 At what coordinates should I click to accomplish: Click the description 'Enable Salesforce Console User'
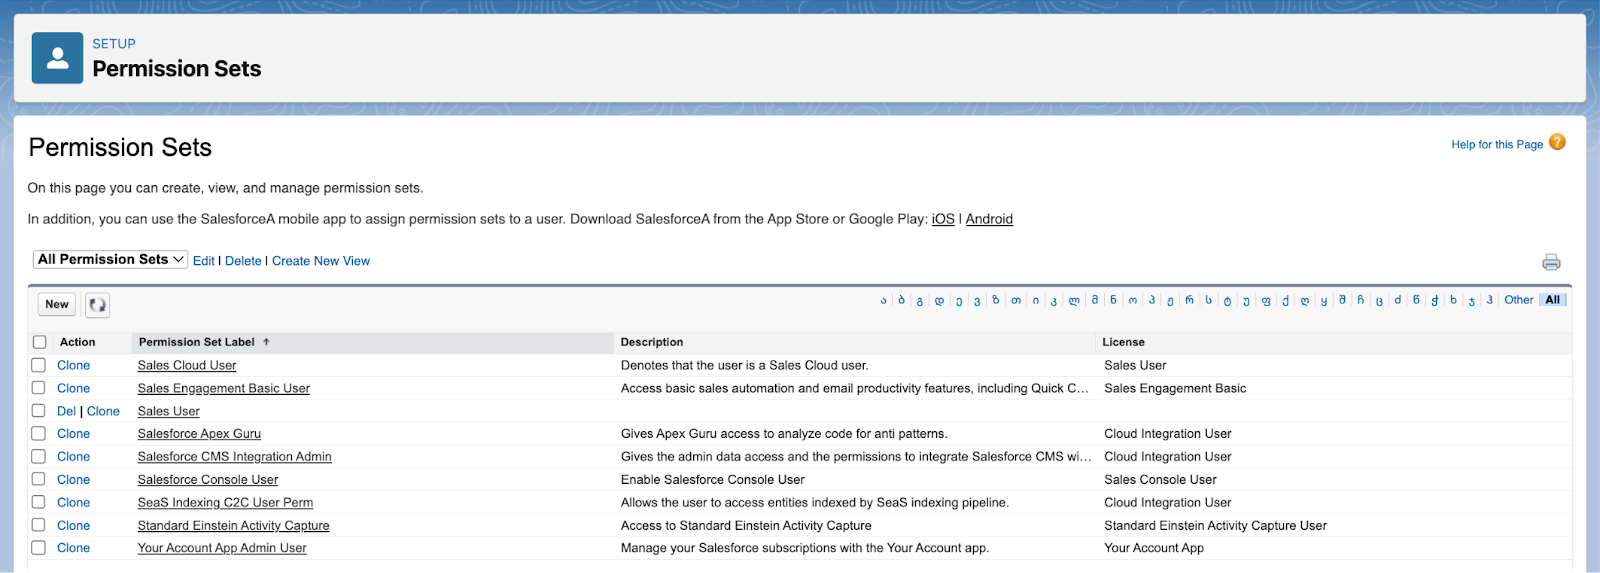(713, 479)
